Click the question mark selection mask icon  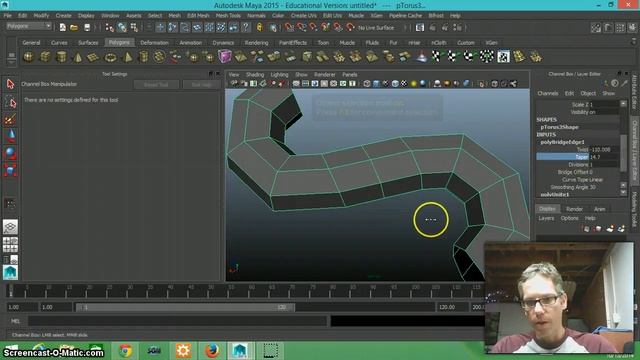(x=245, y=27)
